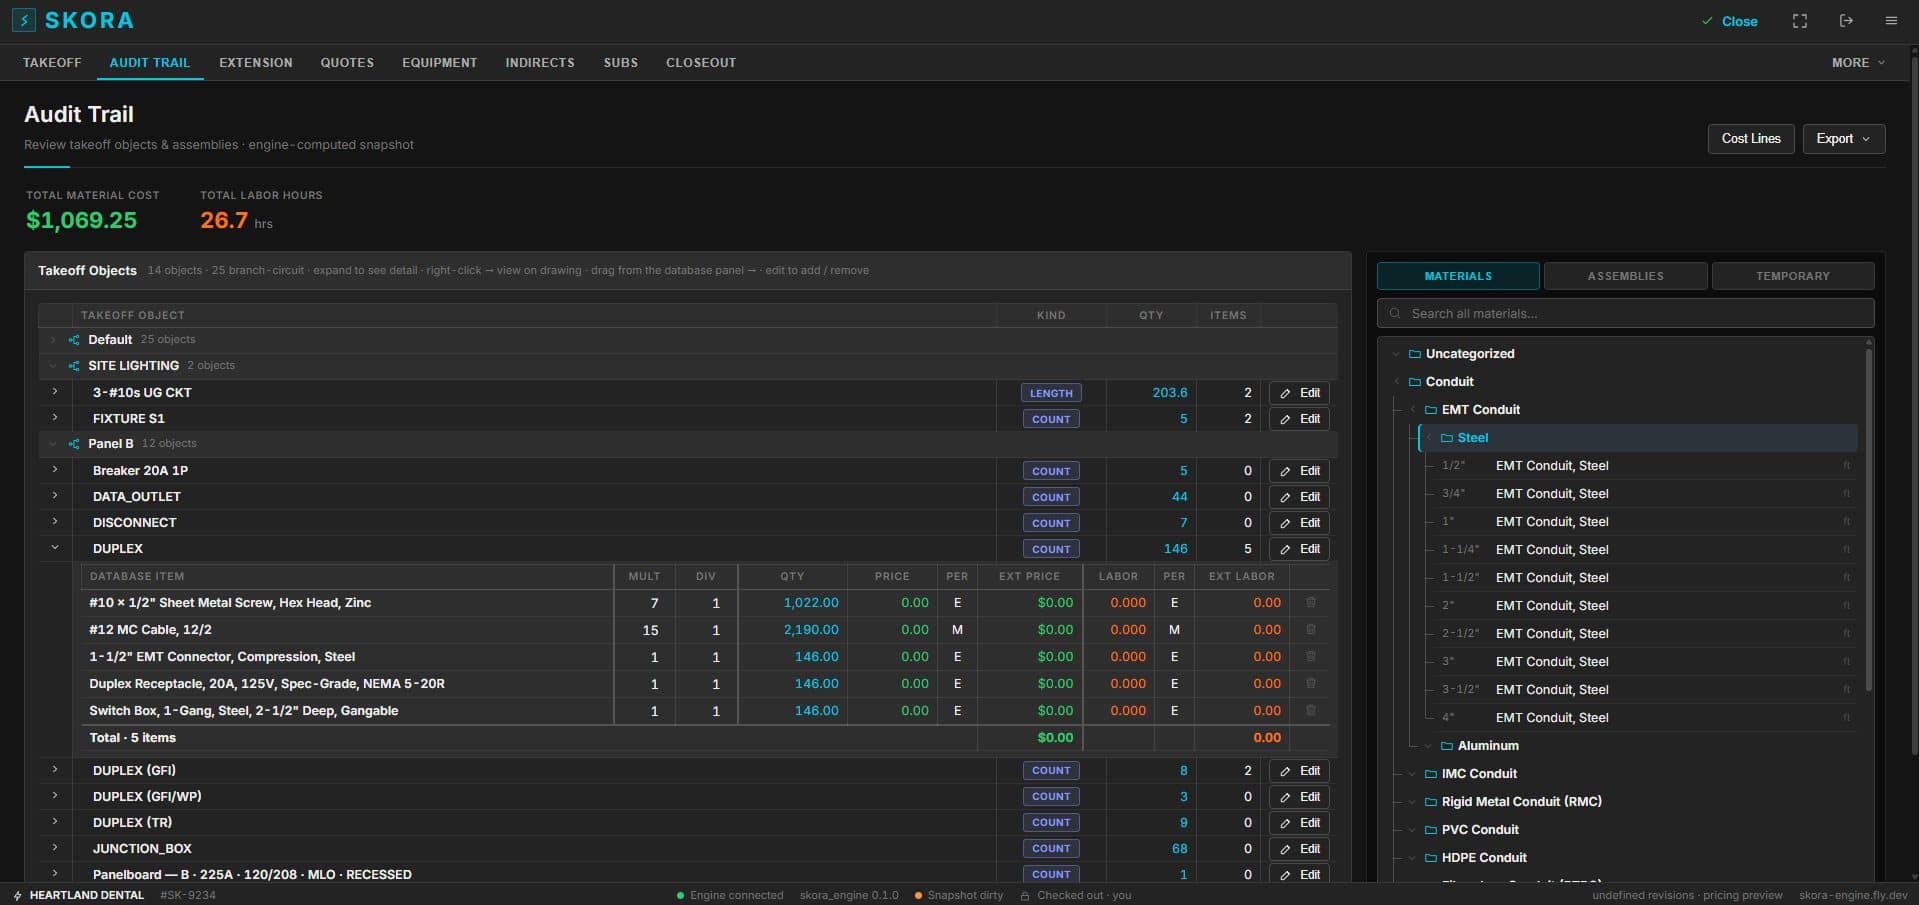The image size is (1919, 905).
Task: Click the SKORA lightning logo icon
Action: tap(23, 20)
